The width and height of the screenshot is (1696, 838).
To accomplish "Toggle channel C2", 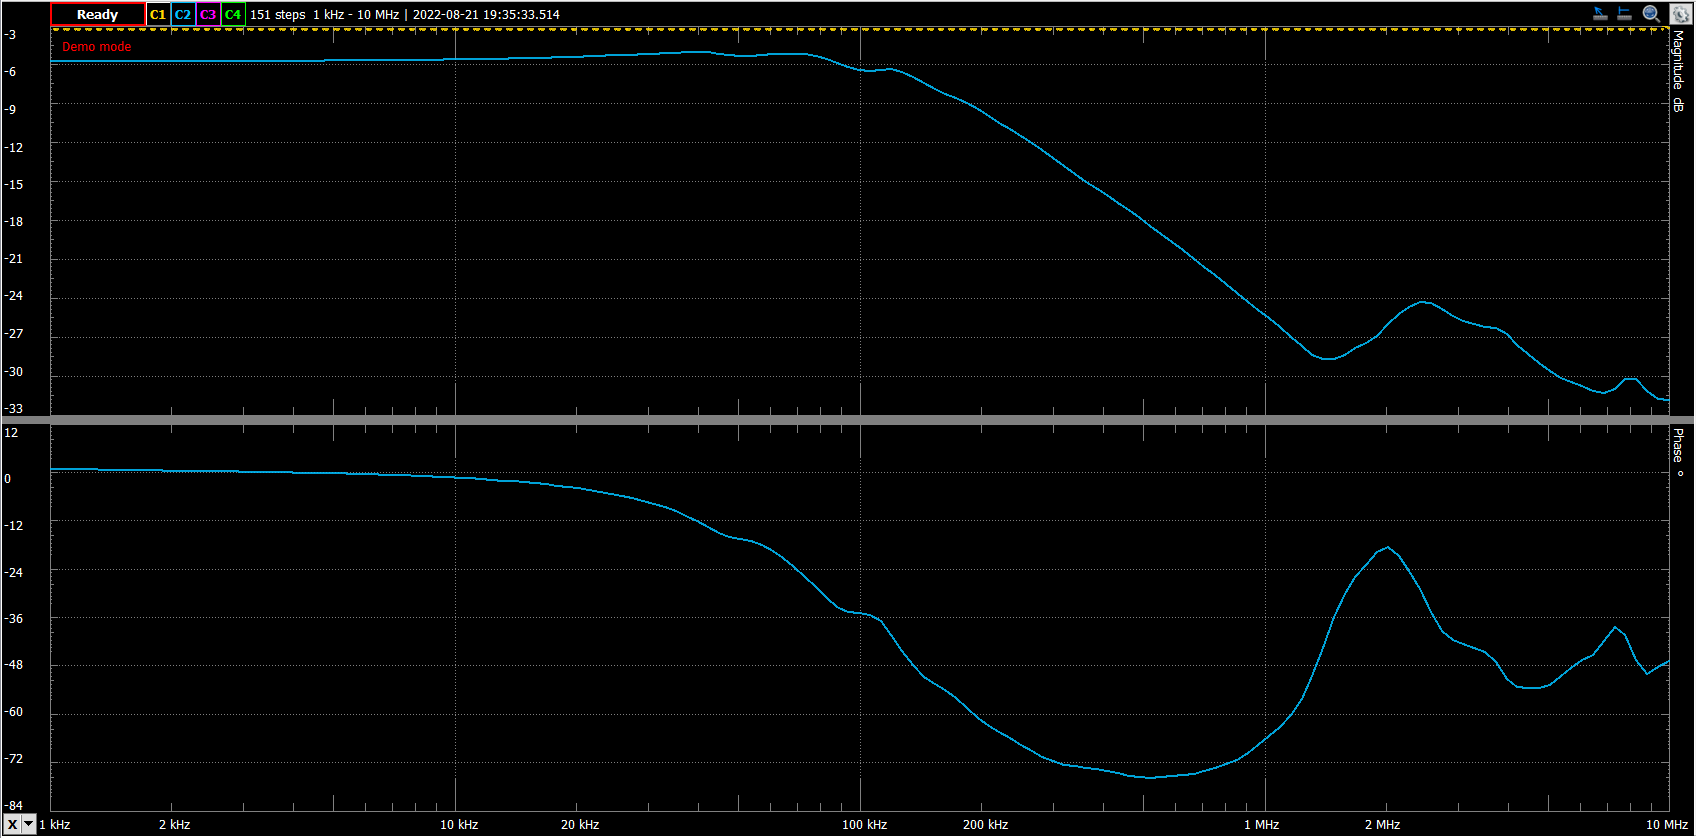I will pos(183,15).
